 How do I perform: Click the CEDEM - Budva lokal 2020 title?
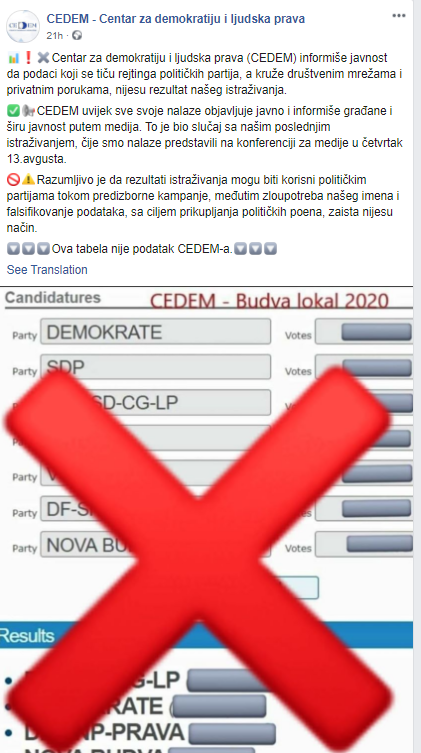[269, 301]
